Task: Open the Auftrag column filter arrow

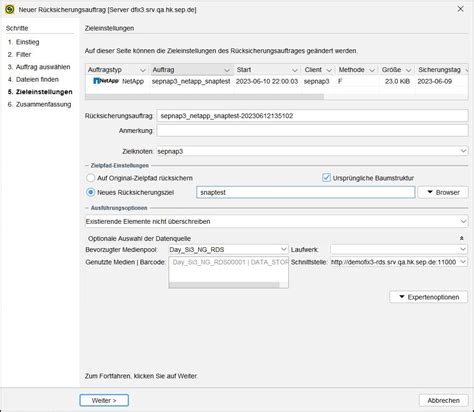Action: [227, 70]
